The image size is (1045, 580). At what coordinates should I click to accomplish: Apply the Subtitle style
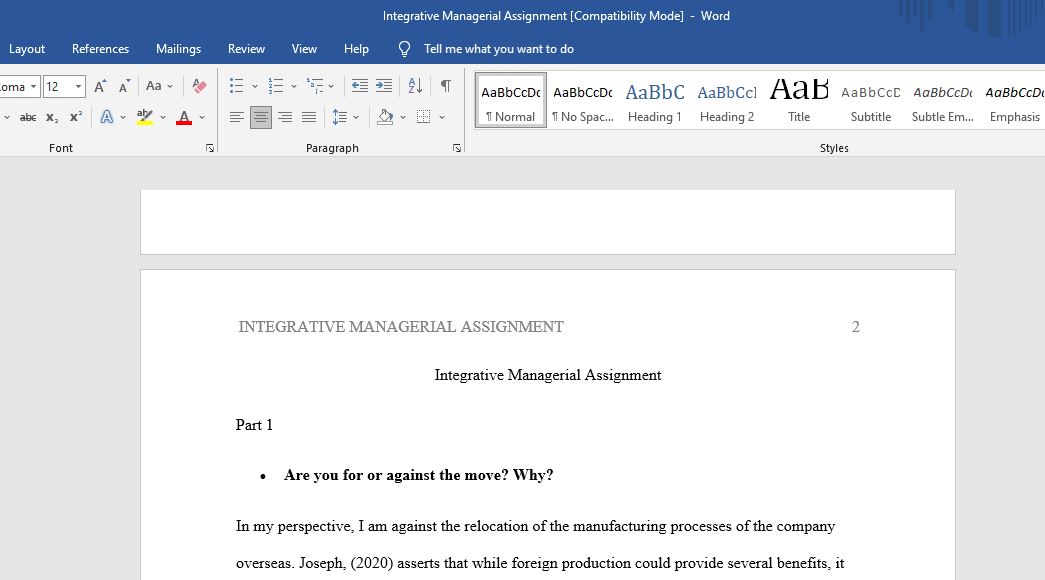[x=870, y=101]
